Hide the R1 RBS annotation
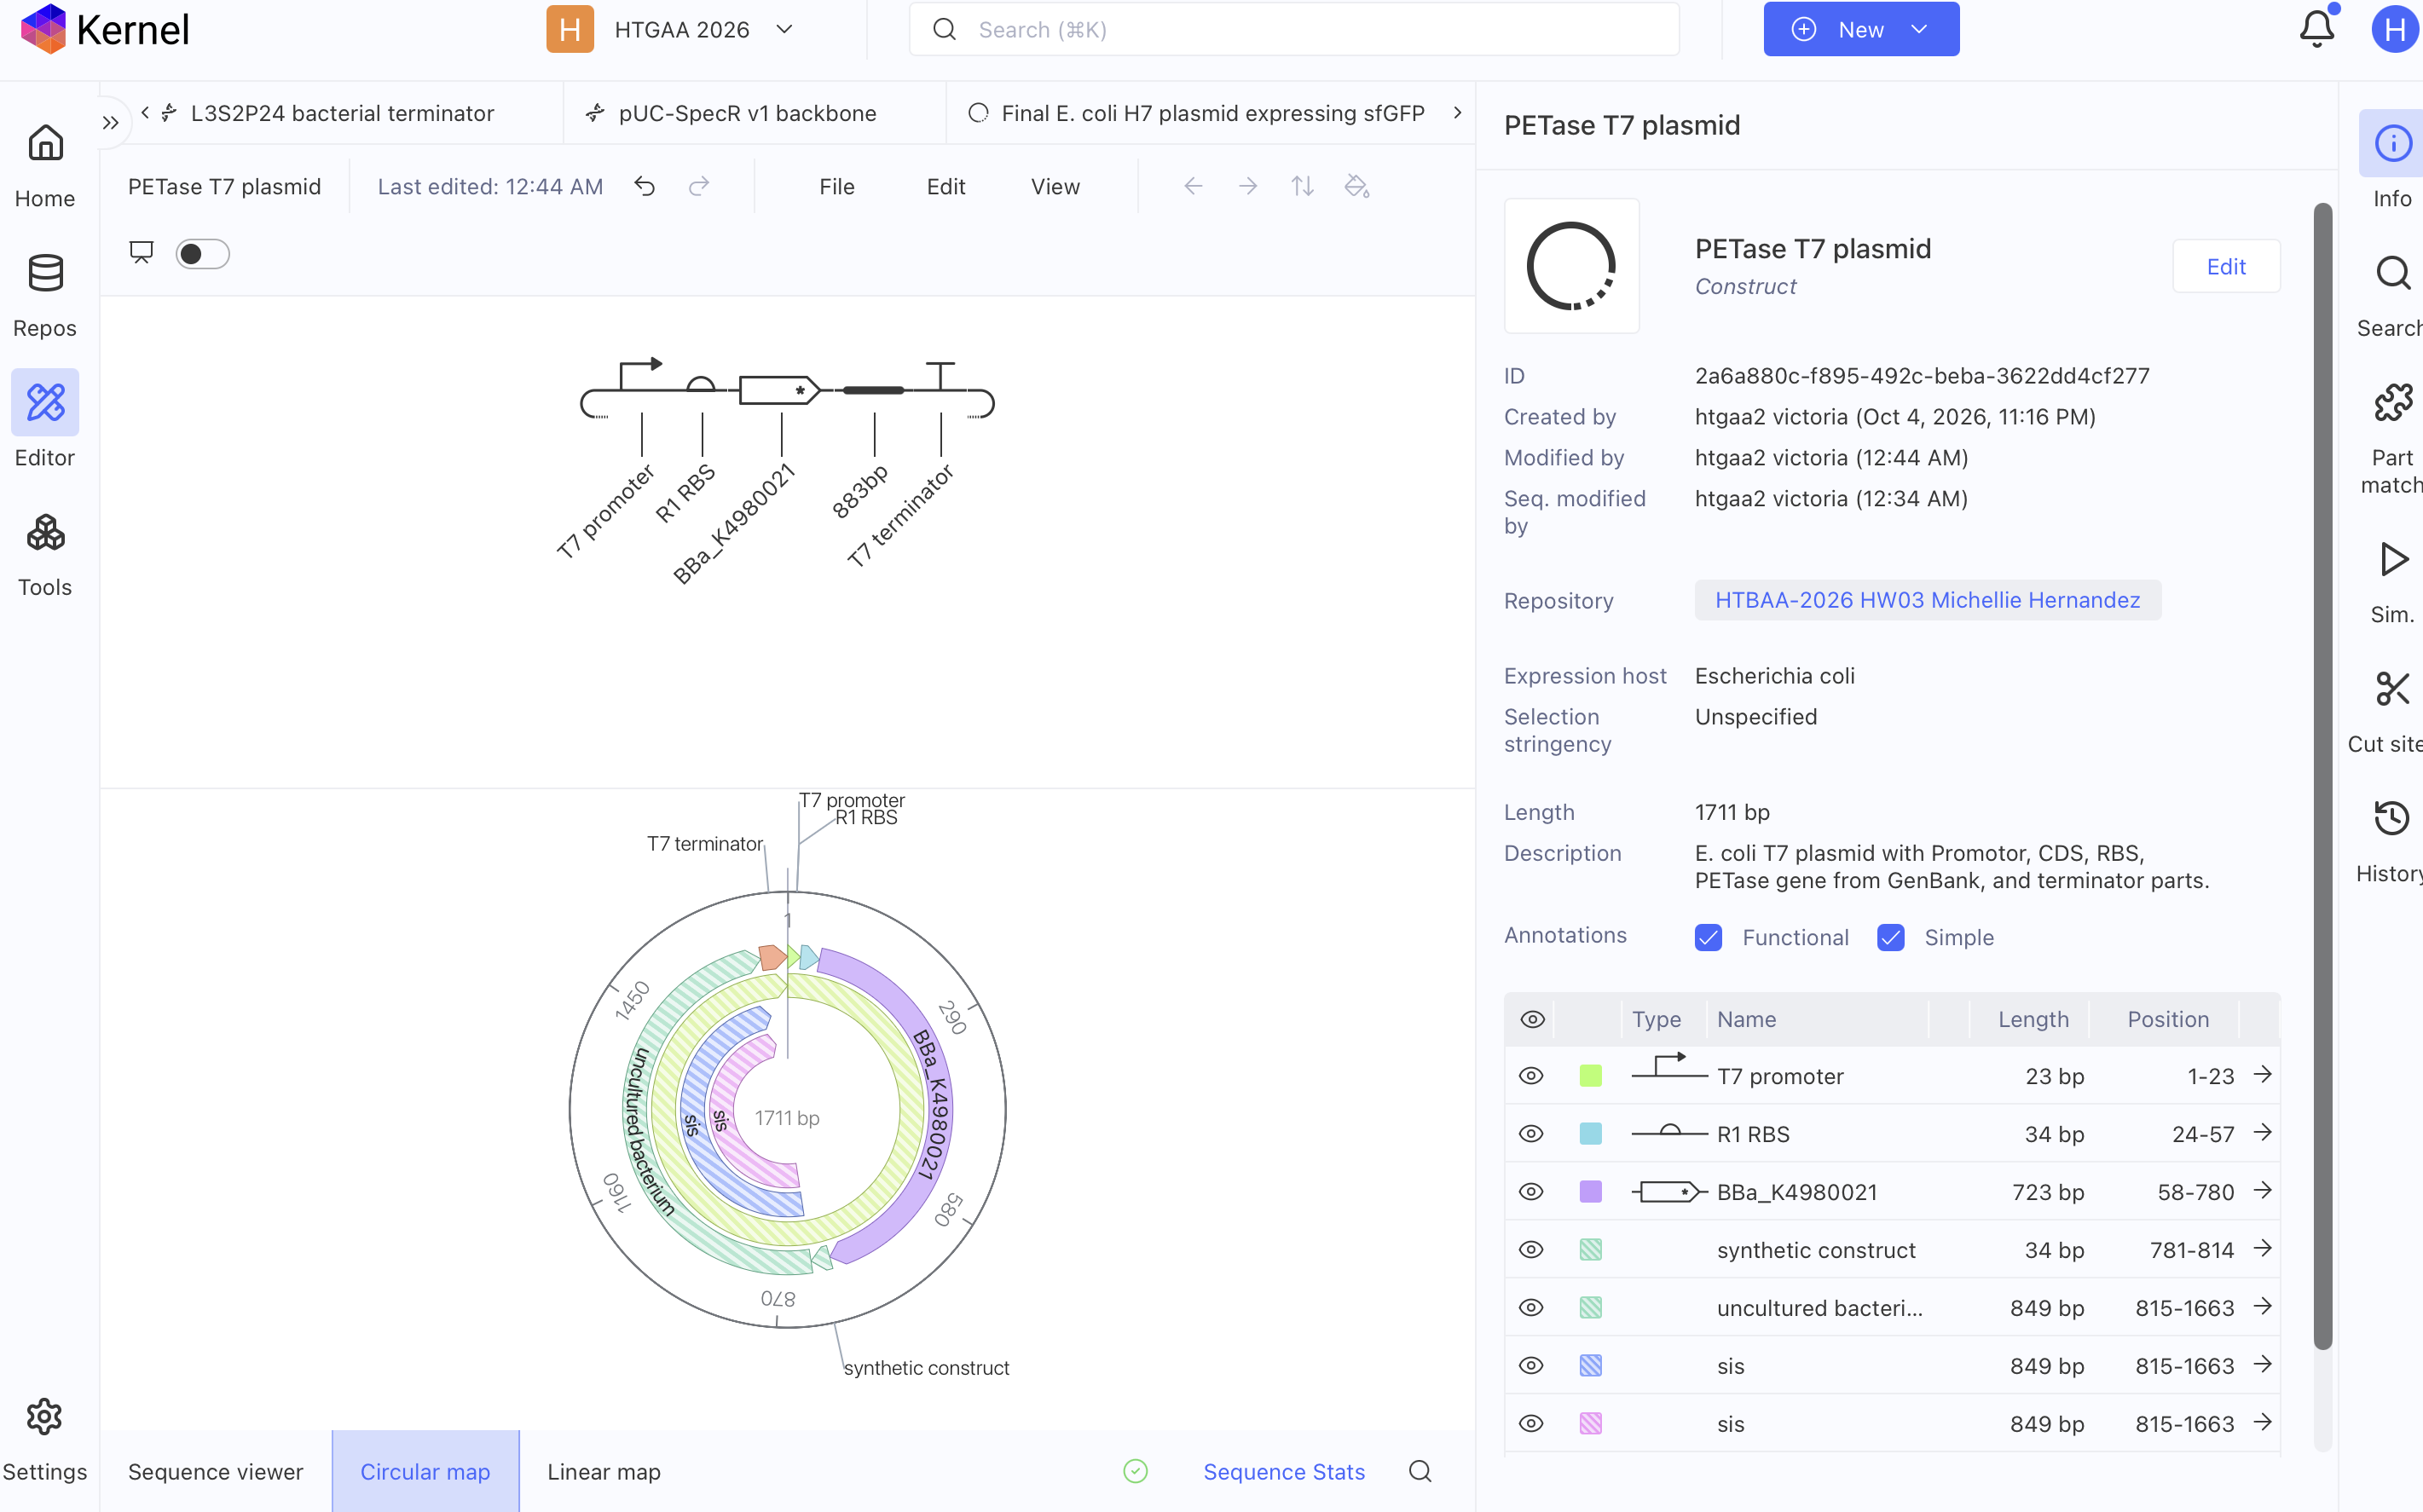This screenshot has width=2423, height=1512. 1532,1134
